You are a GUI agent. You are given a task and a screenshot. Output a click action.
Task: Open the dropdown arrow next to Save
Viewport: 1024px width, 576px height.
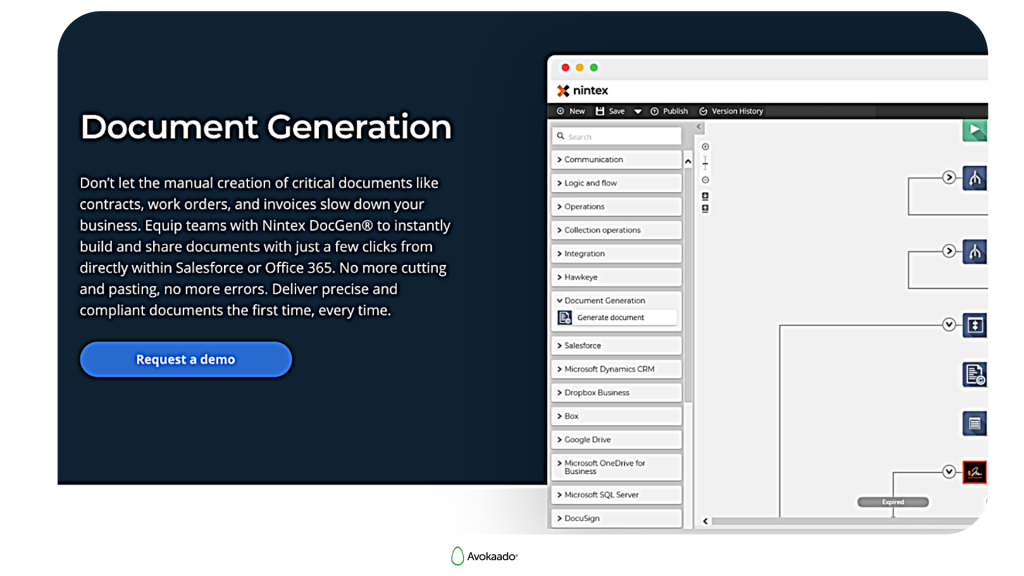coord(637,112)
